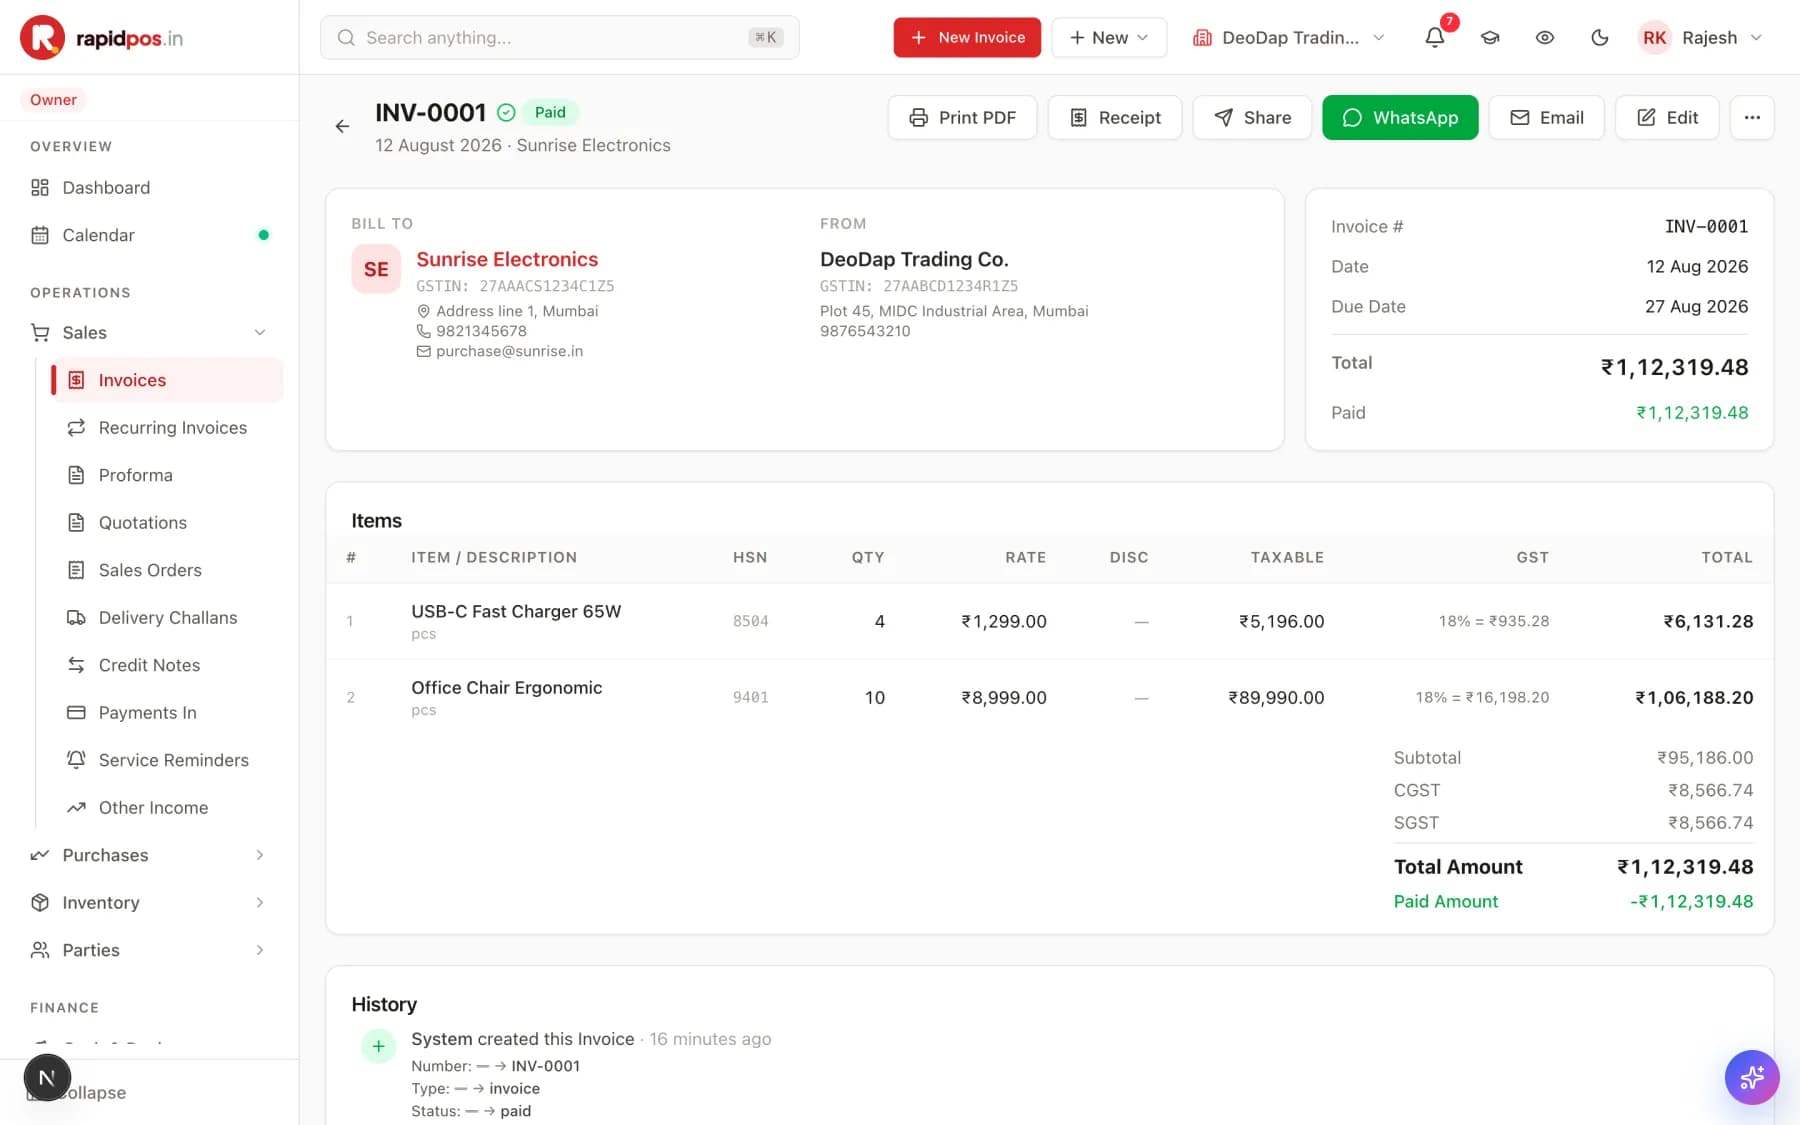Expand the Inventory section chevron
The image size is (1800, 1125).
(260, 902)
